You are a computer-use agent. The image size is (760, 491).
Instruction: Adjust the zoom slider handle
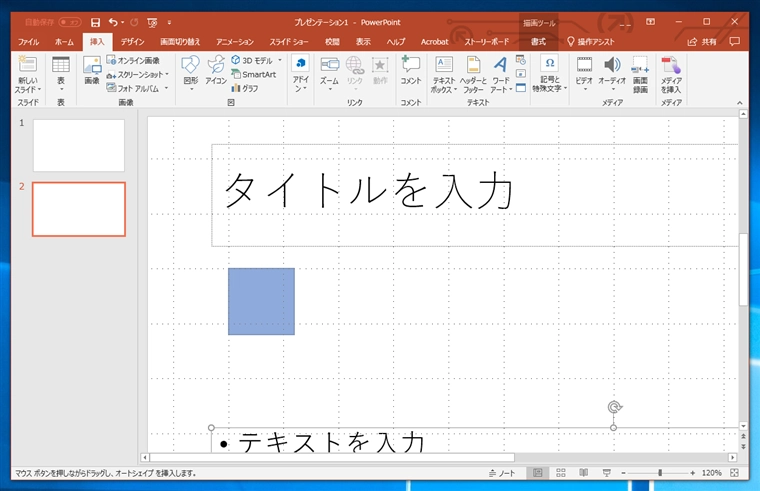tap(660, 473)
